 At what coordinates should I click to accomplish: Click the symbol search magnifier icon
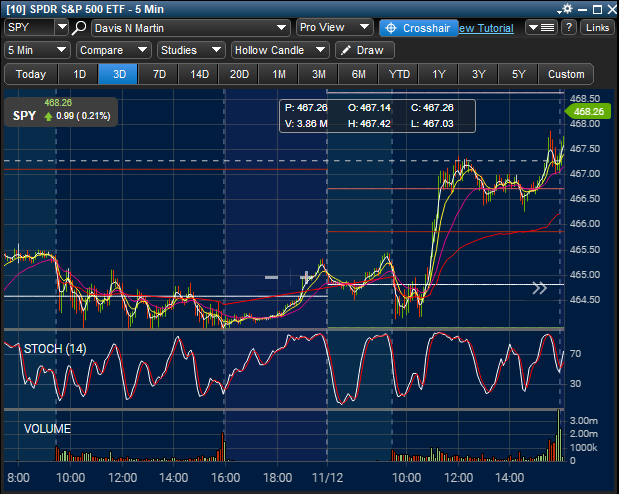(x=79, y=28)
